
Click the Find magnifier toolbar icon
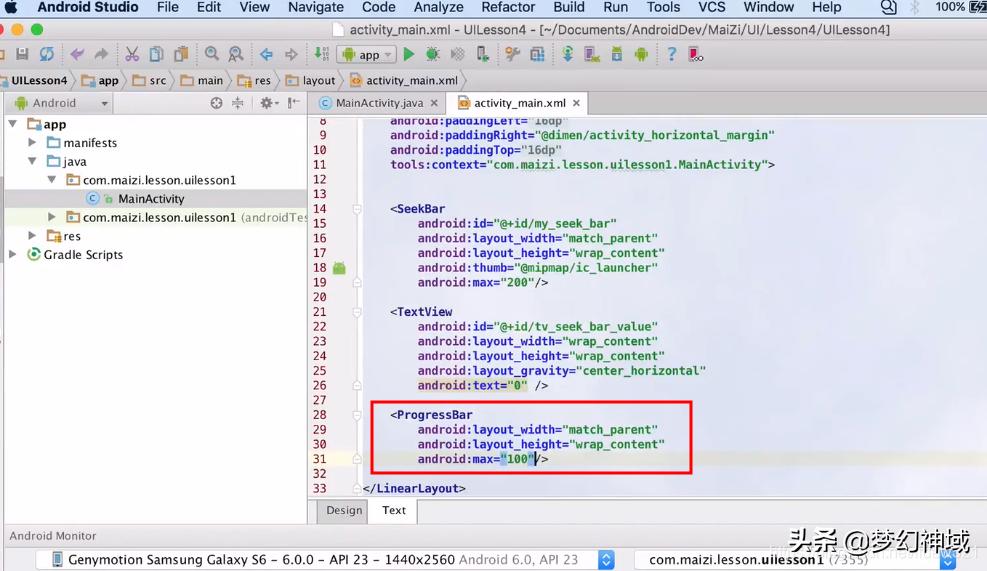coord(211,54)
